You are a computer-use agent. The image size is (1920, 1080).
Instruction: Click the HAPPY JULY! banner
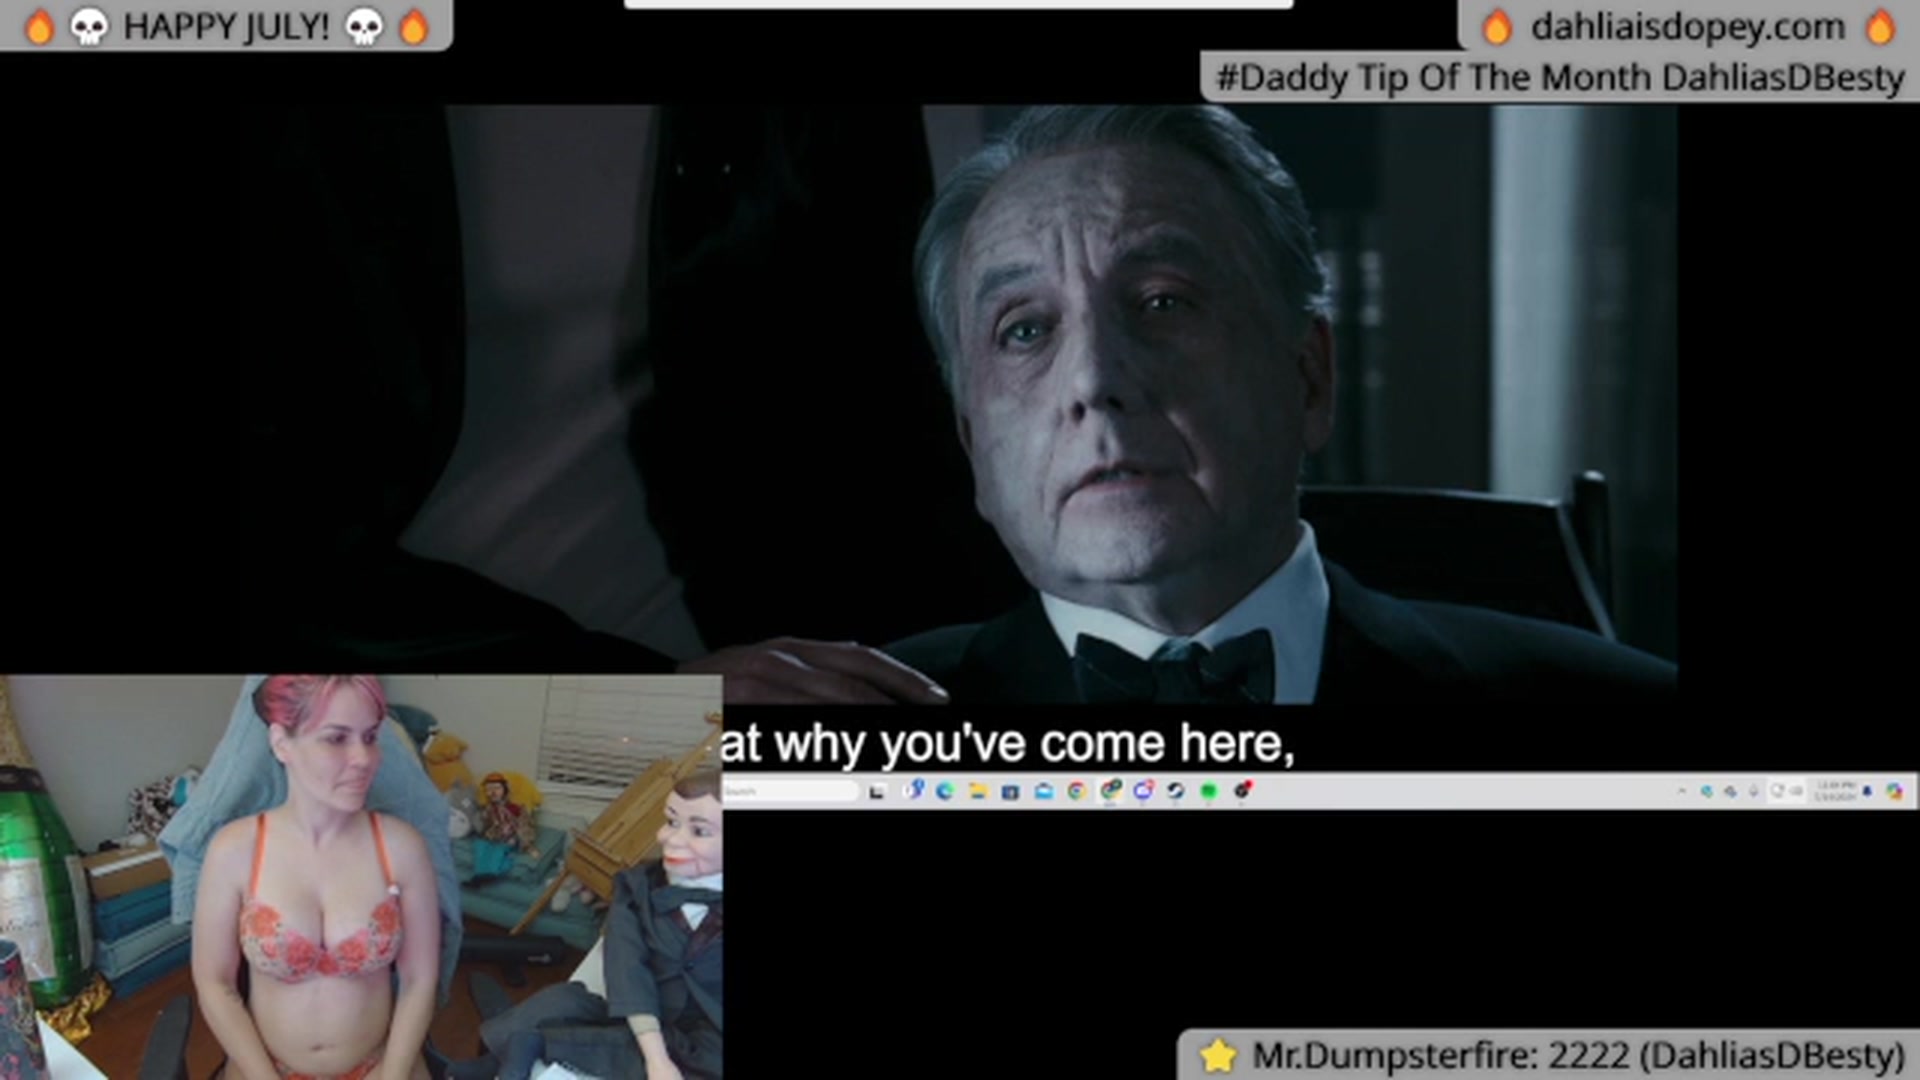226,26
